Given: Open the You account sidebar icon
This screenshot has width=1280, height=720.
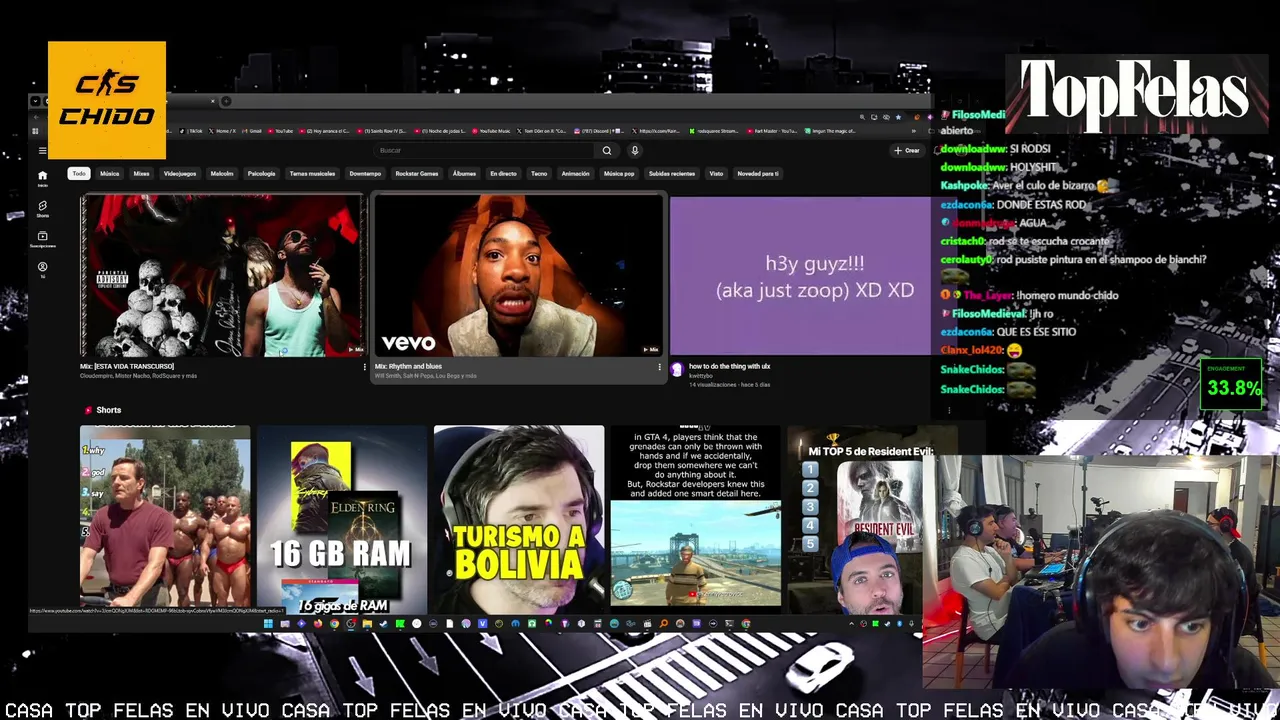Looking at the screenshot, I should pos(42,268).
